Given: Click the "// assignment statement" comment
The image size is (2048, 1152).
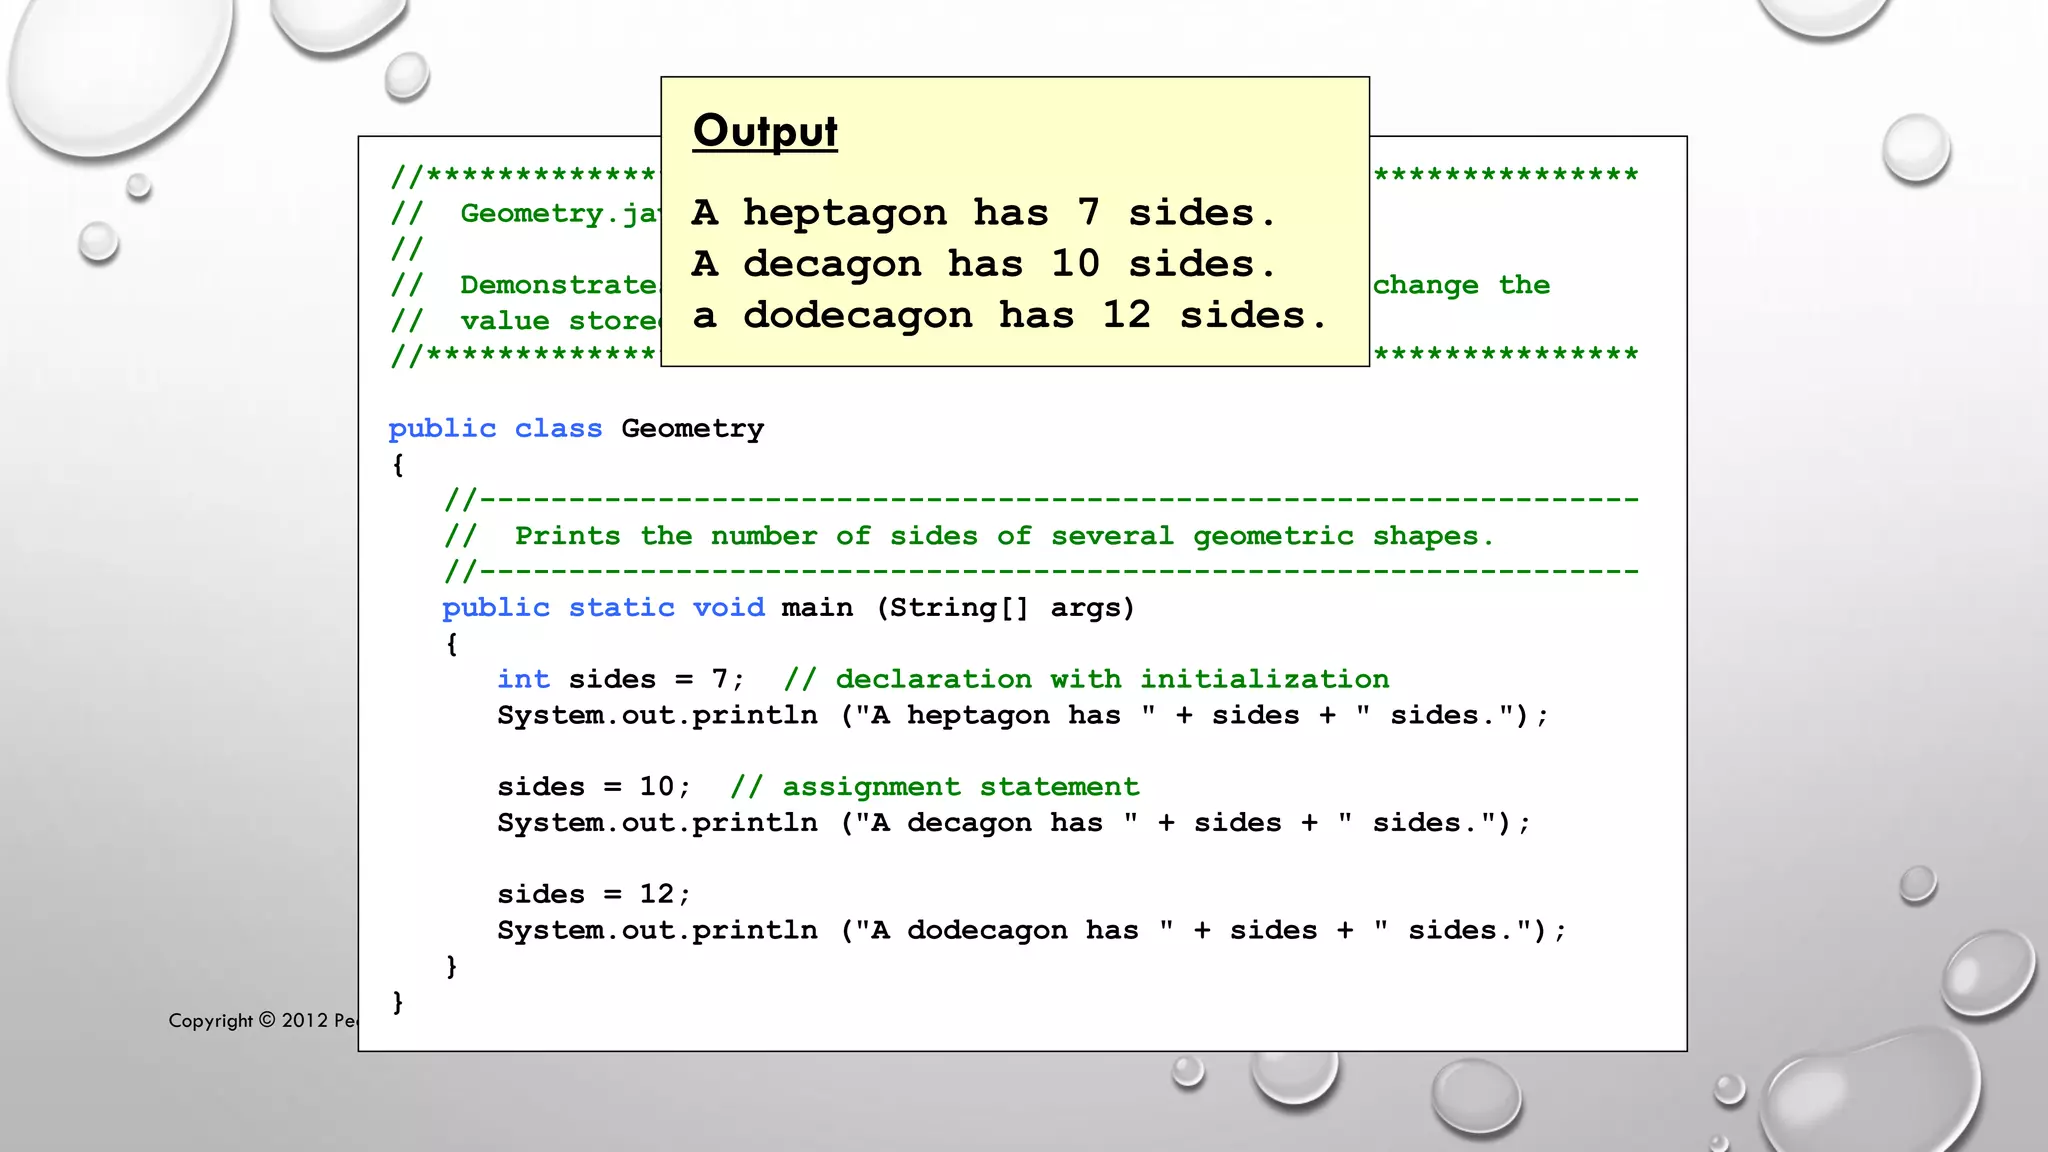Looking at the screenshot, I should [x=935, y=787].
